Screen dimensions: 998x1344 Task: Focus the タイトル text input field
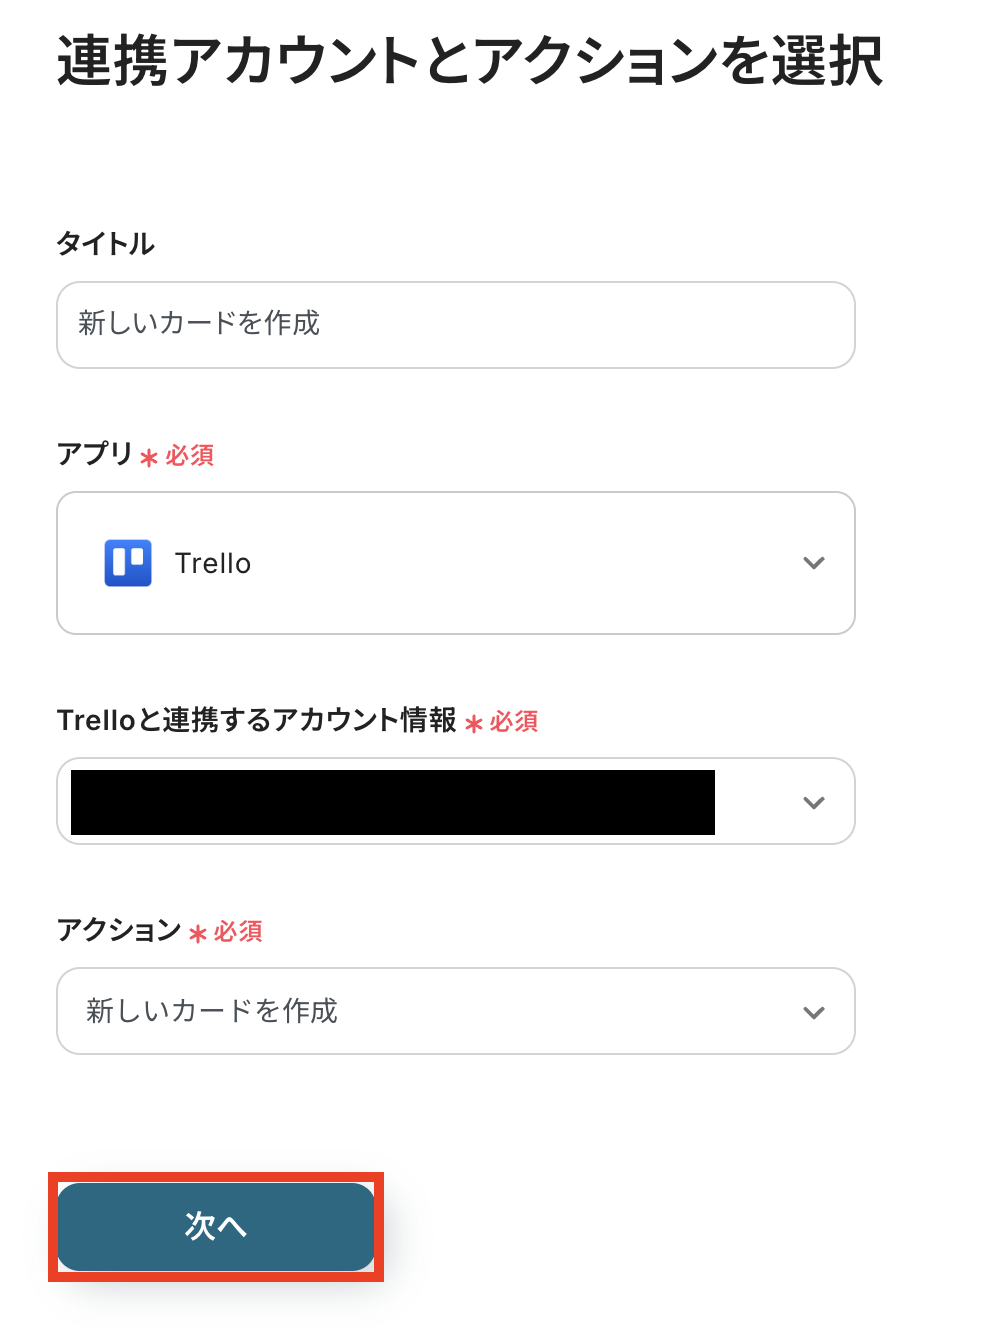pyautogui.click(x=455, y=324)
